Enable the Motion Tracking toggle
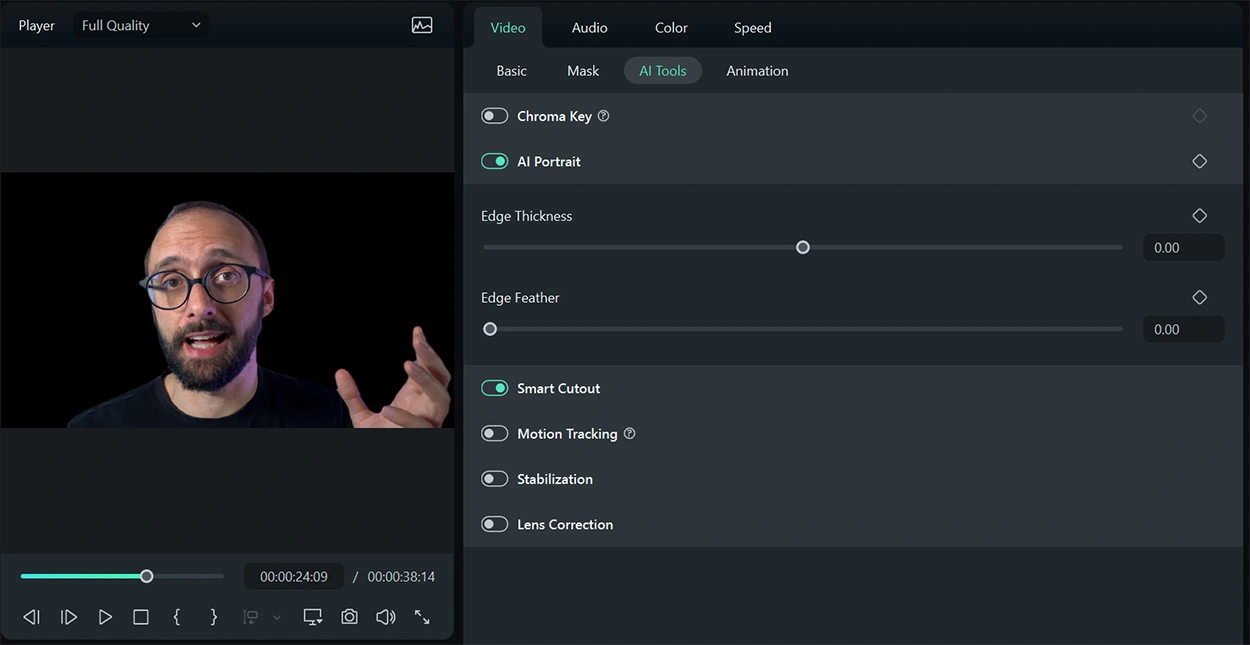The image size is (1250, 645). click(495, 434)
